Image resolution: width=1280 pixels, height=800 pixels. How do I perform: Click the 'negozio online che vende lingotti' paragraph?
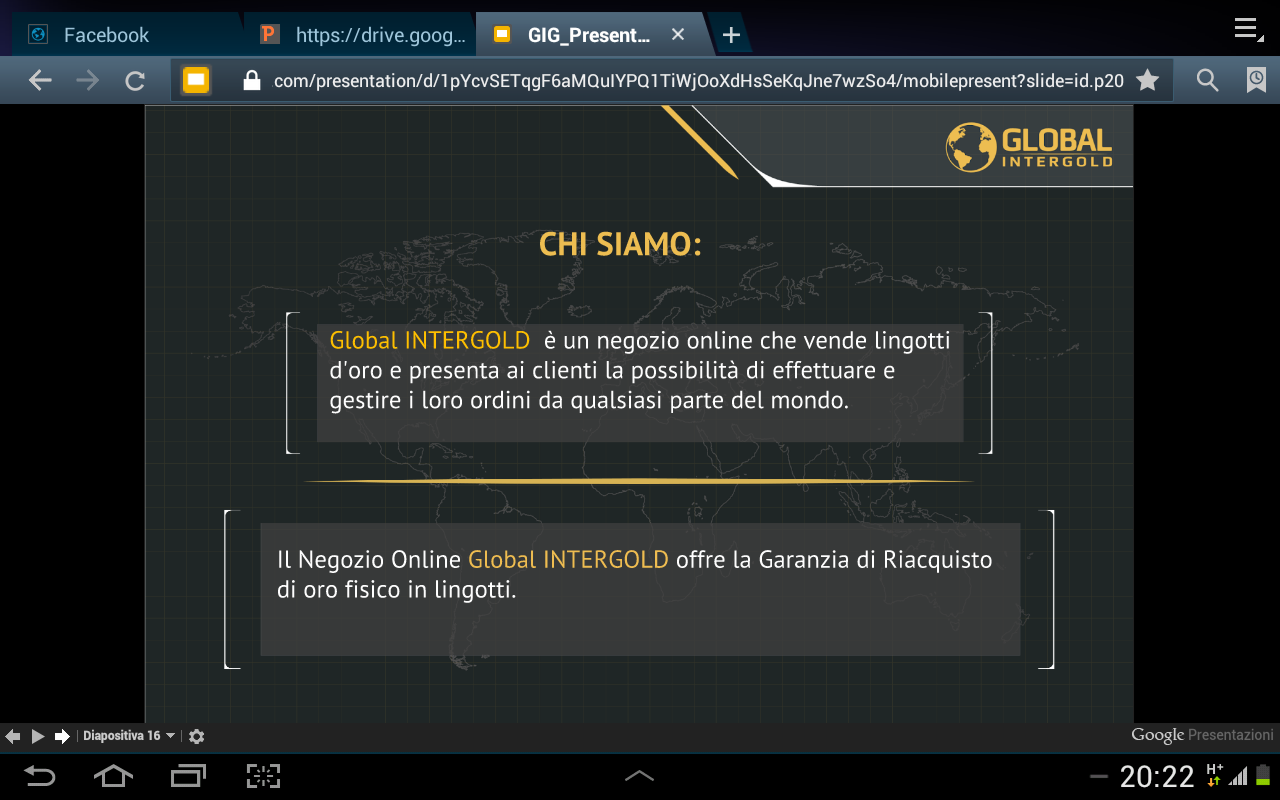pyautogui.click(x=640, y=370)
